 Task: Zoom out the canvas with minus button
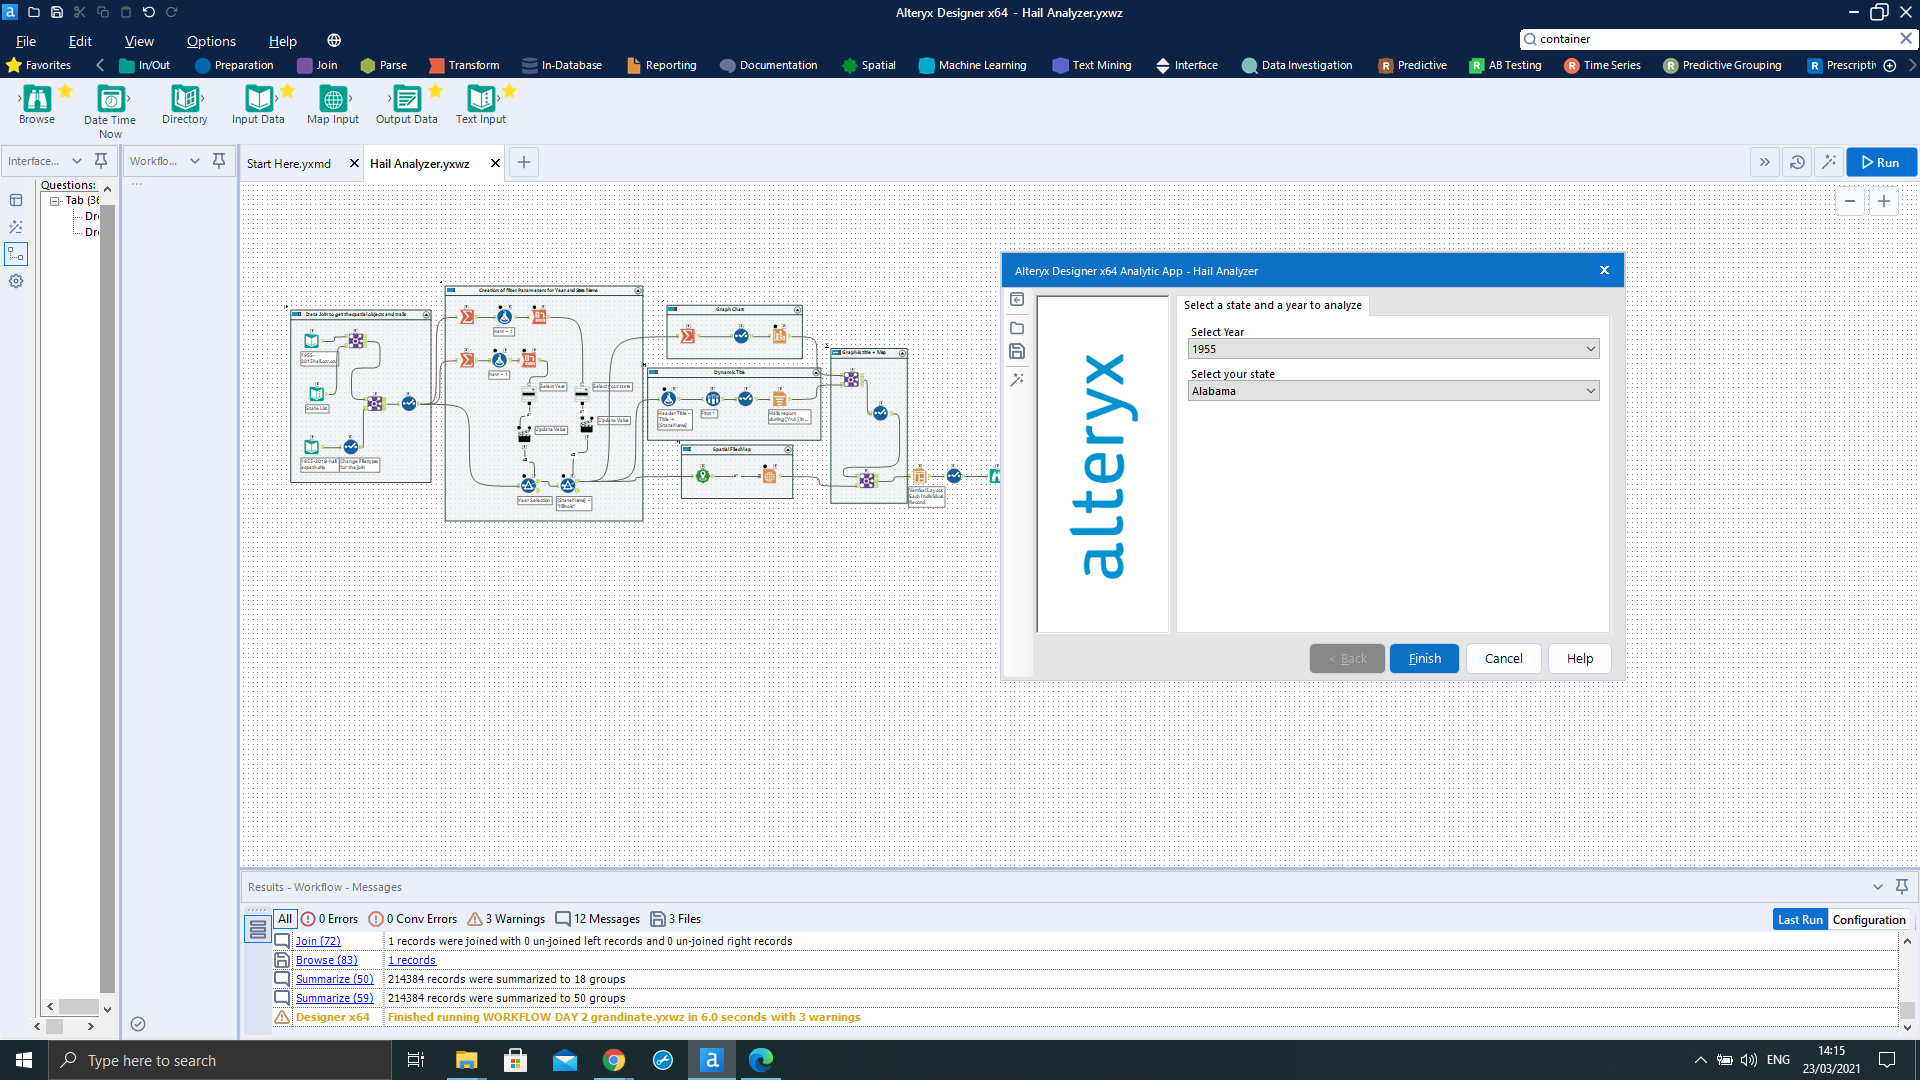[1850, 201]
